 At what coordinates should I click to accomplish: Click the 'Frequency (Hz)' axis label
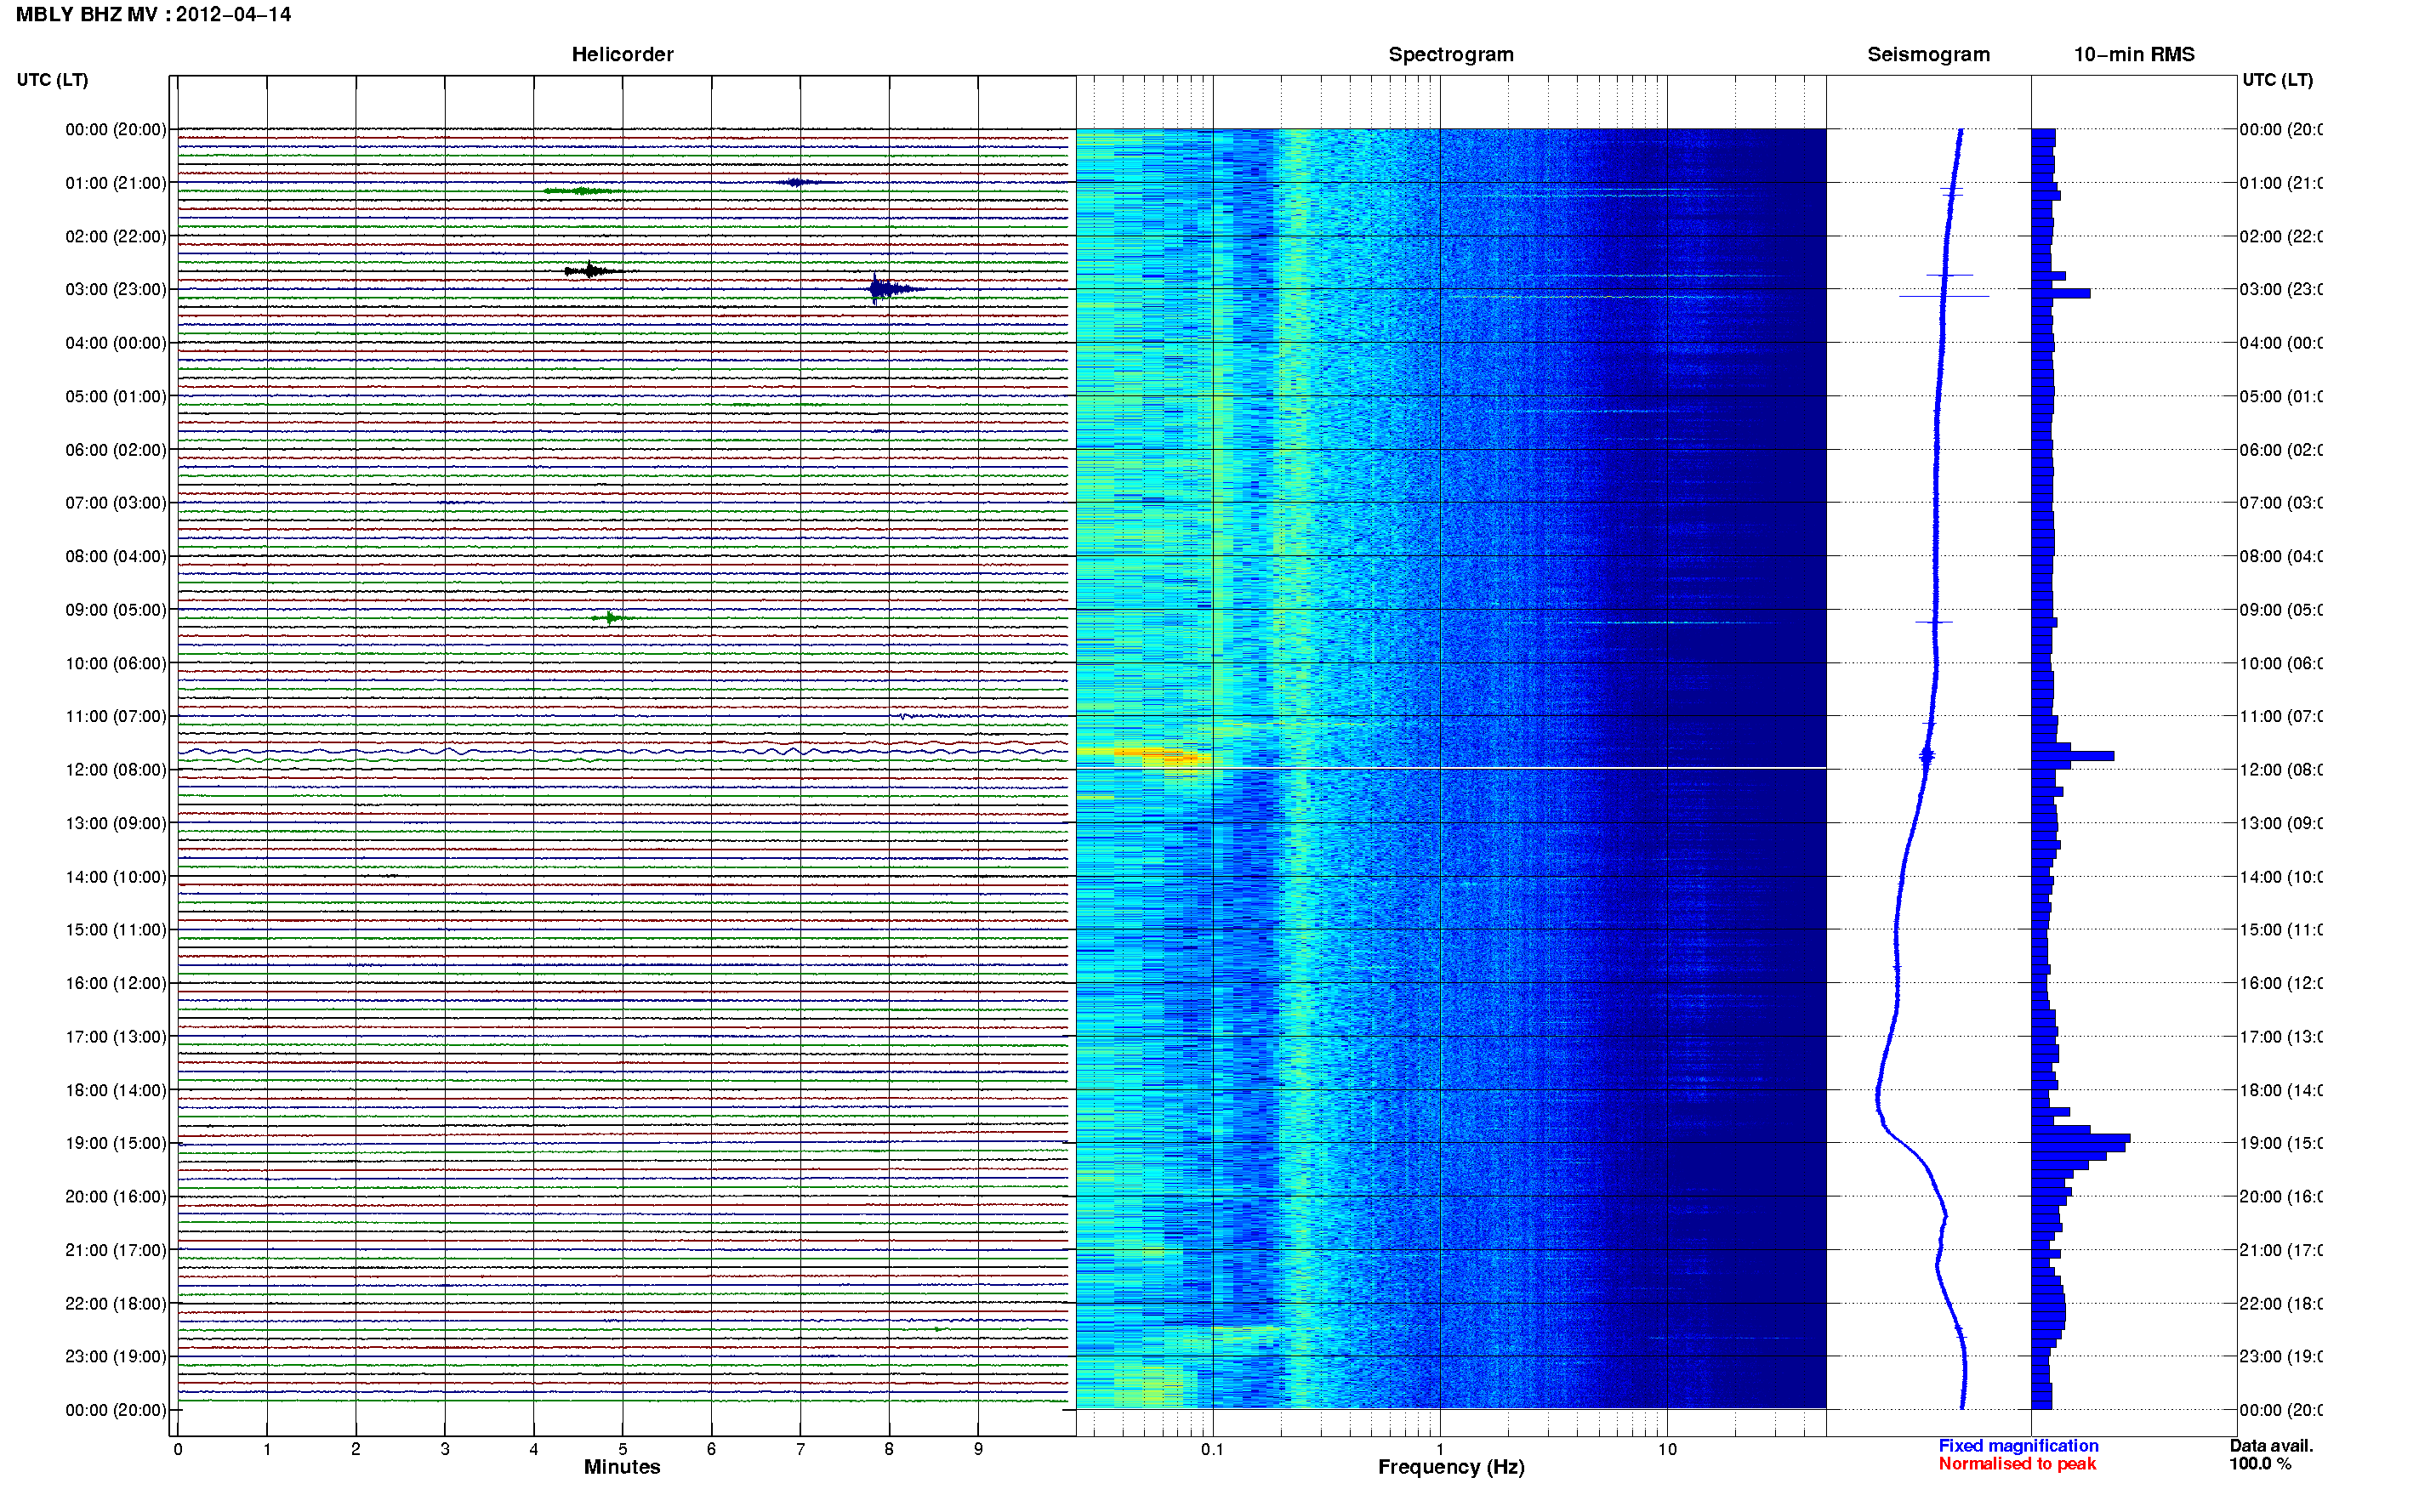[1451, 1467]
